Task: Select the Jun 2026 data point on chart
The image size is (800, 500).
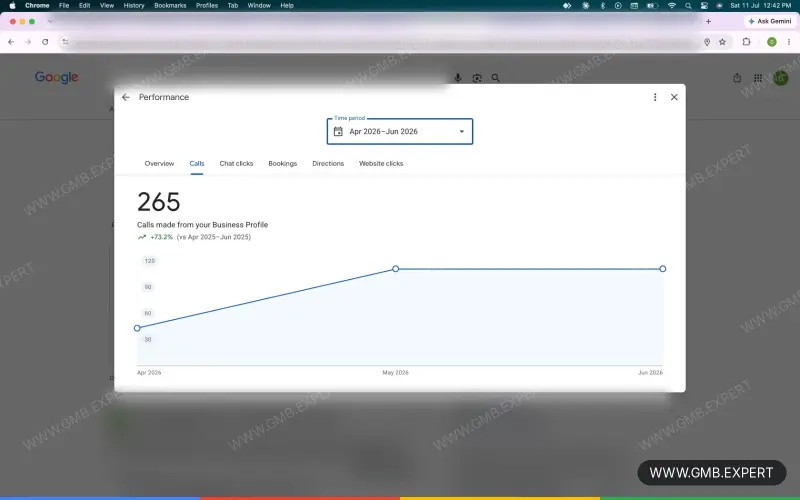Action: [662, 269]
